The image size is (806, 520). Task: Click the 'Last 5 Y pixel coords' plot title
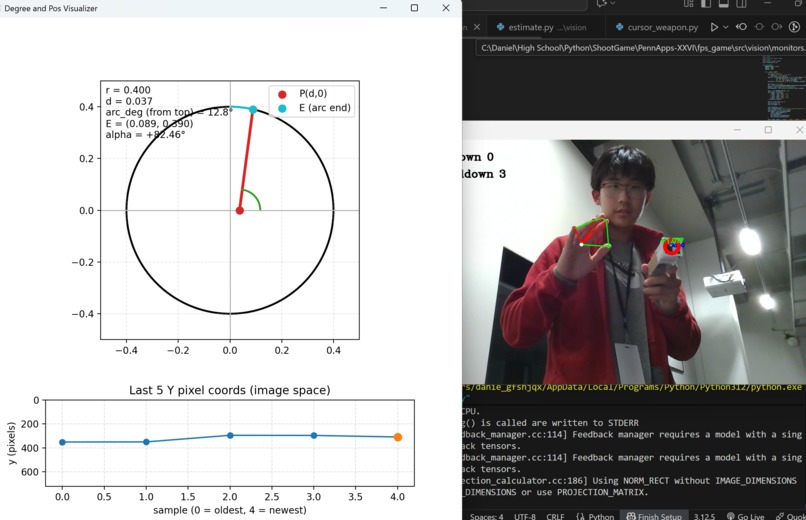(x=230, y=390)
